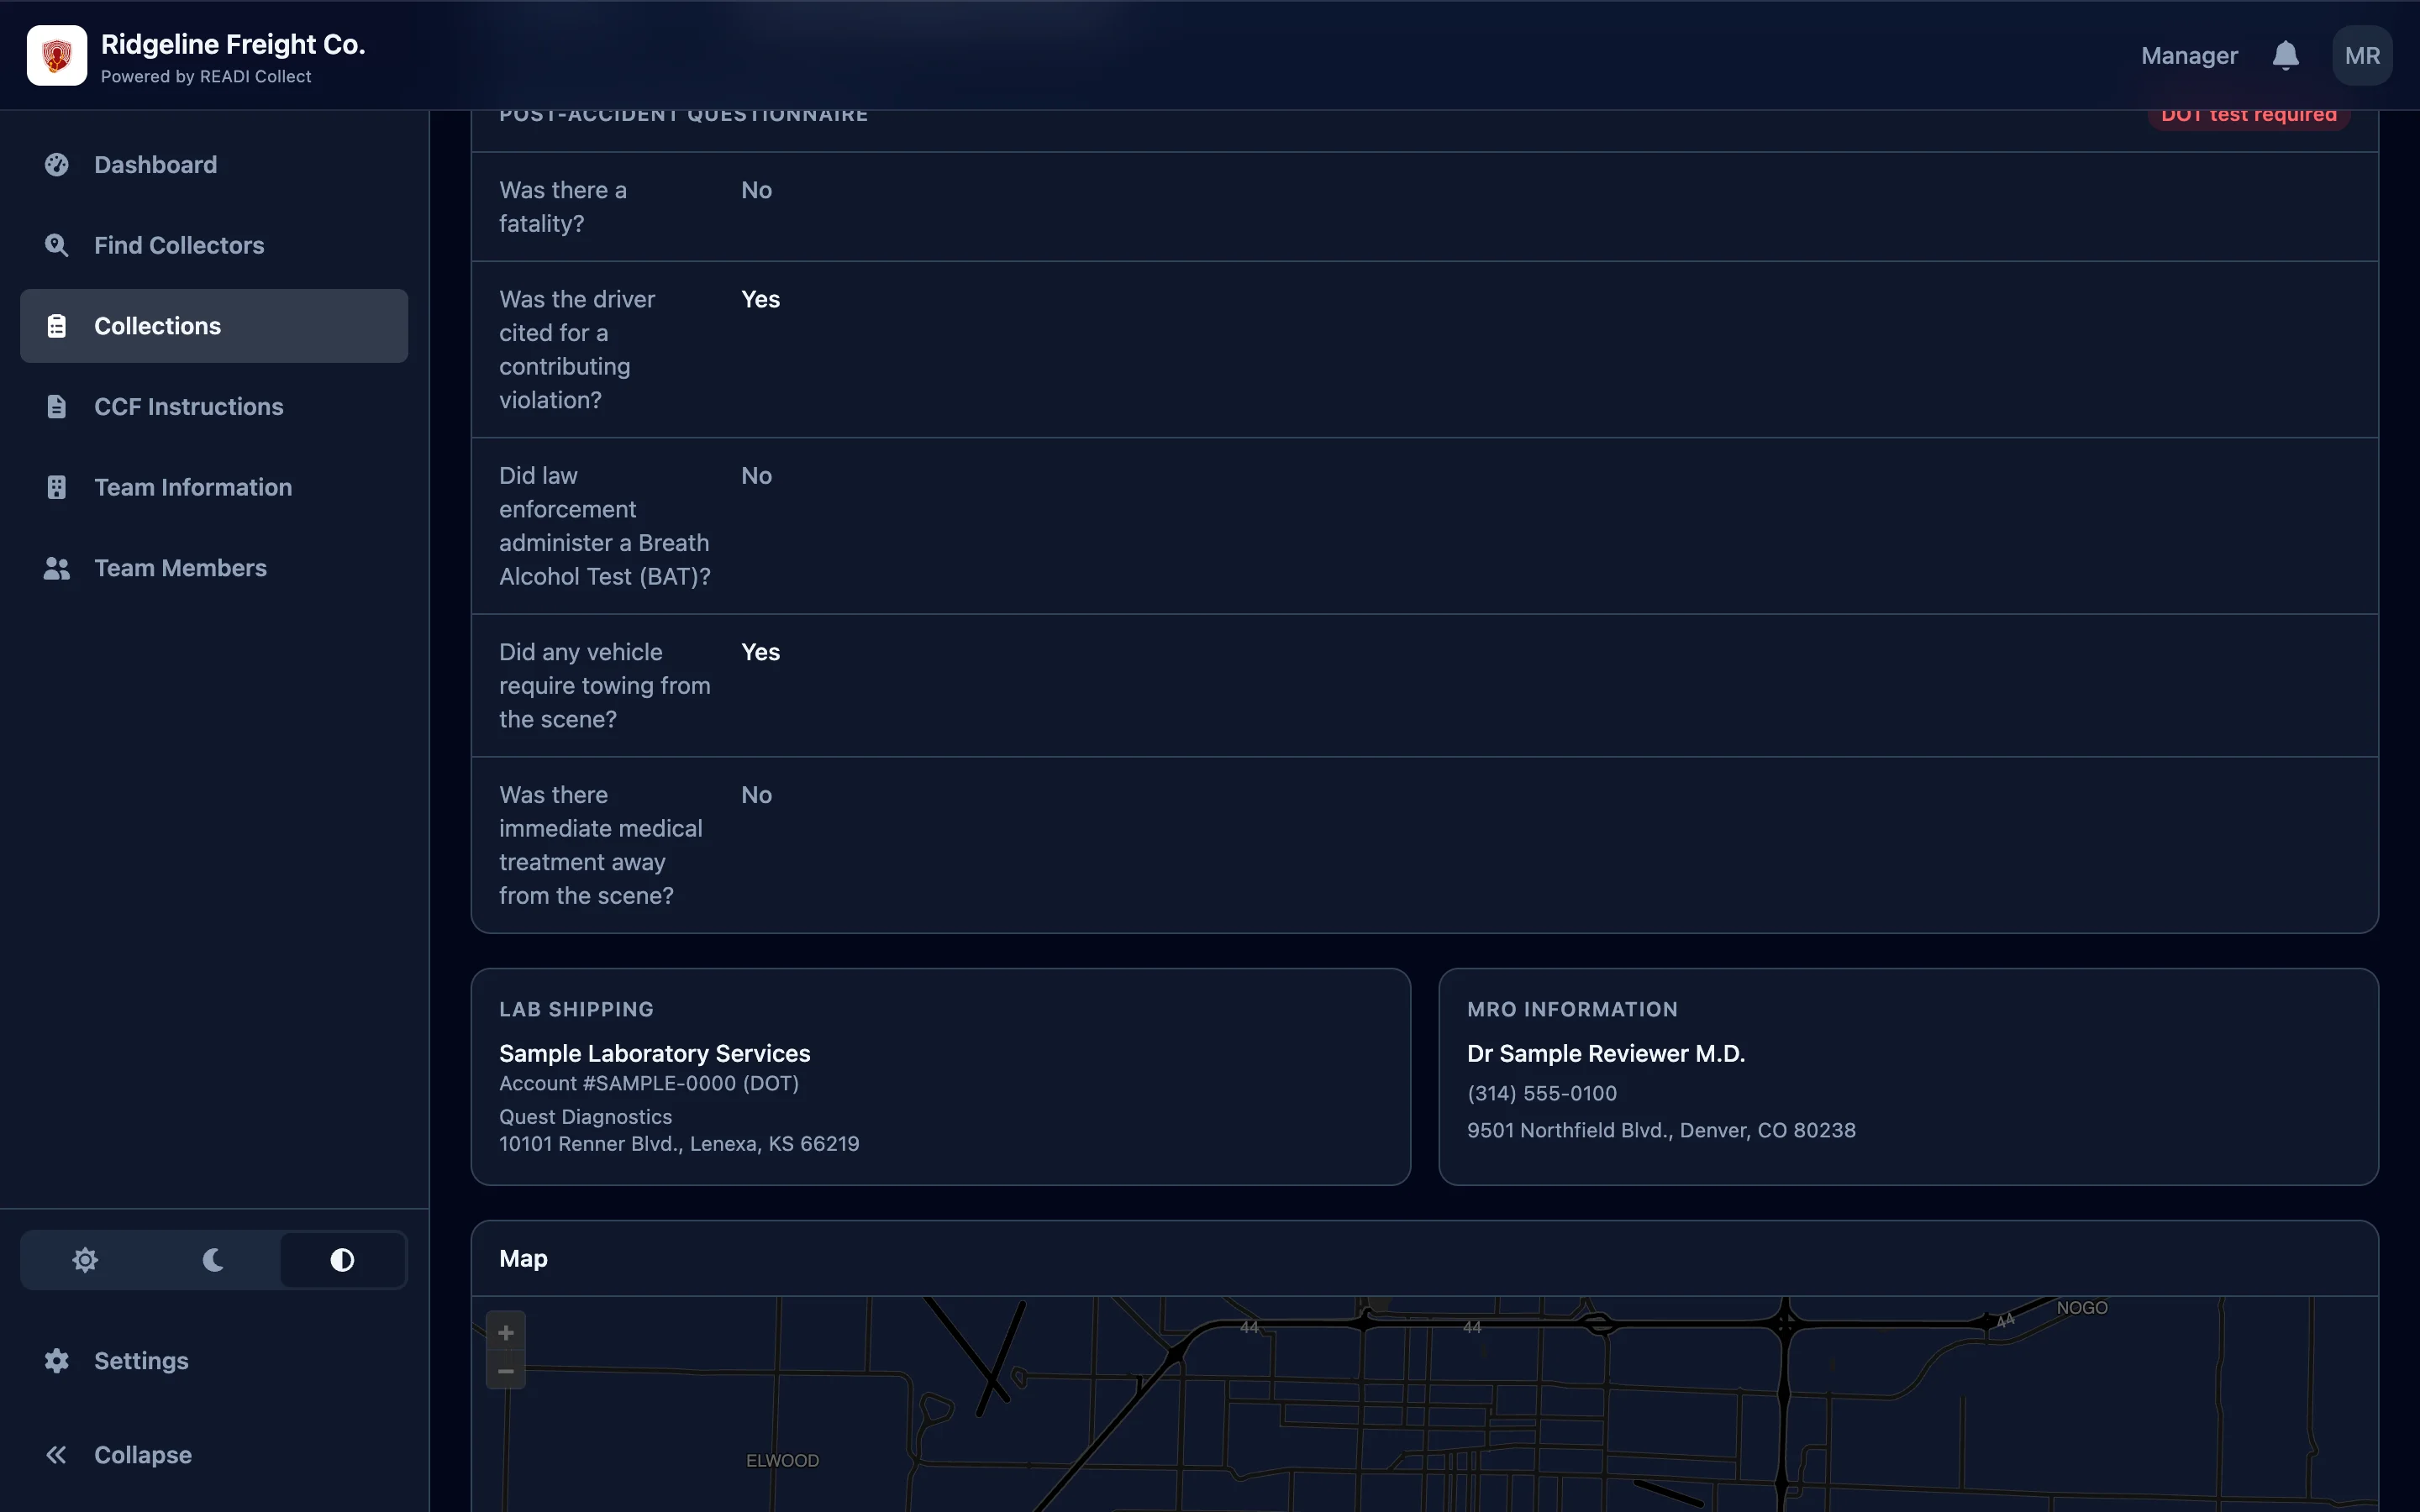The height and width of the screenshot is (1512, 2420).
Task: Open notifications bell
Action: 2285,55
